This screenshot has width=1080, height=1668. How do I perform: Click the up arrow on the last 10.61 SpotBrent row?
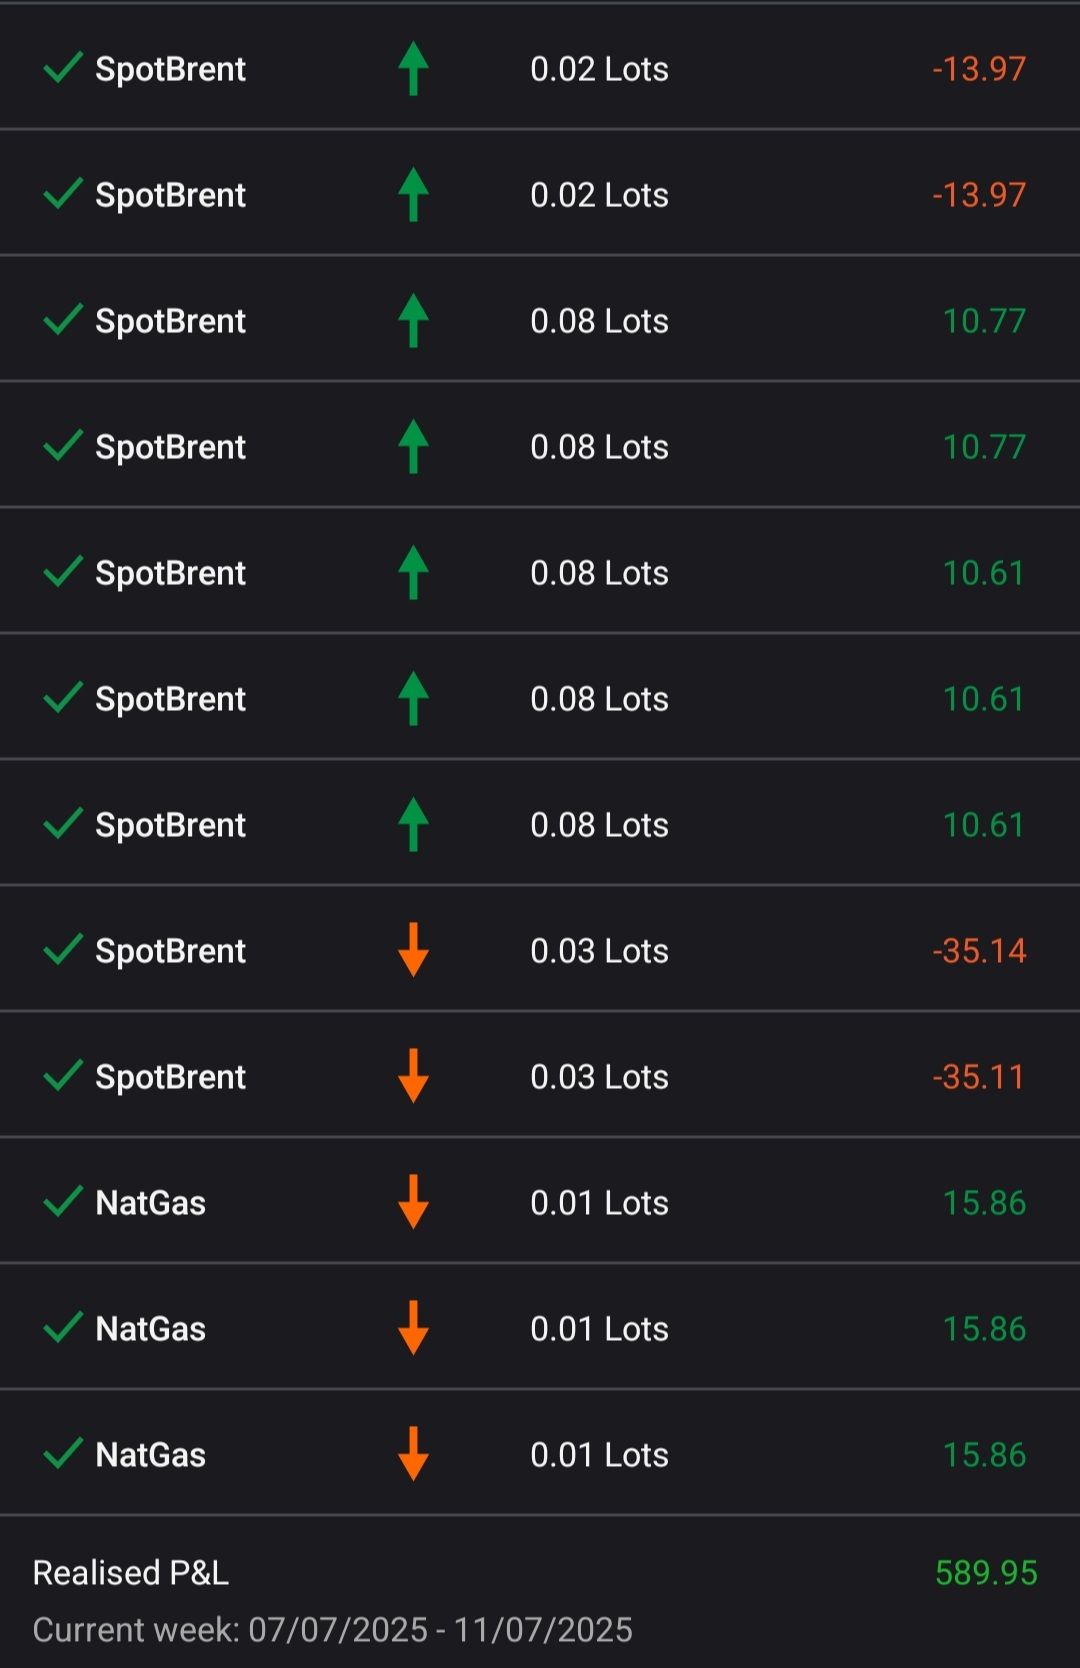413,825
